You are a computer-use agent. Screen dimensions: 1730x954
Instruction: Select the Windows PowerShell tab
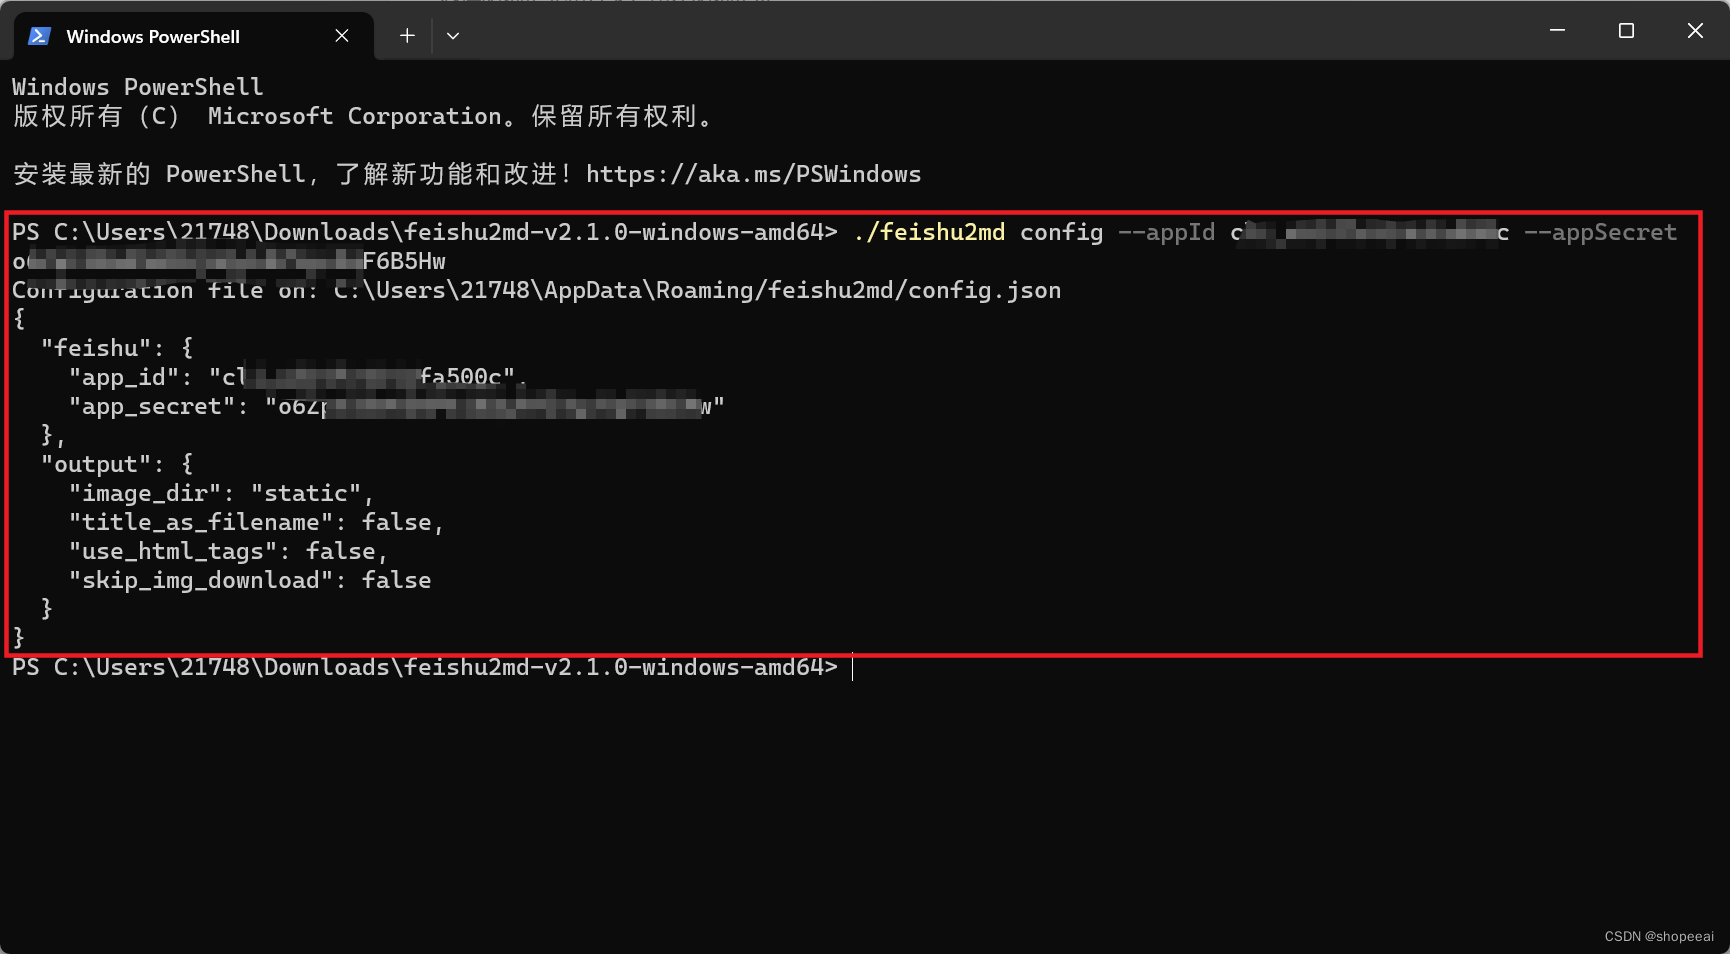coord(193,36)
